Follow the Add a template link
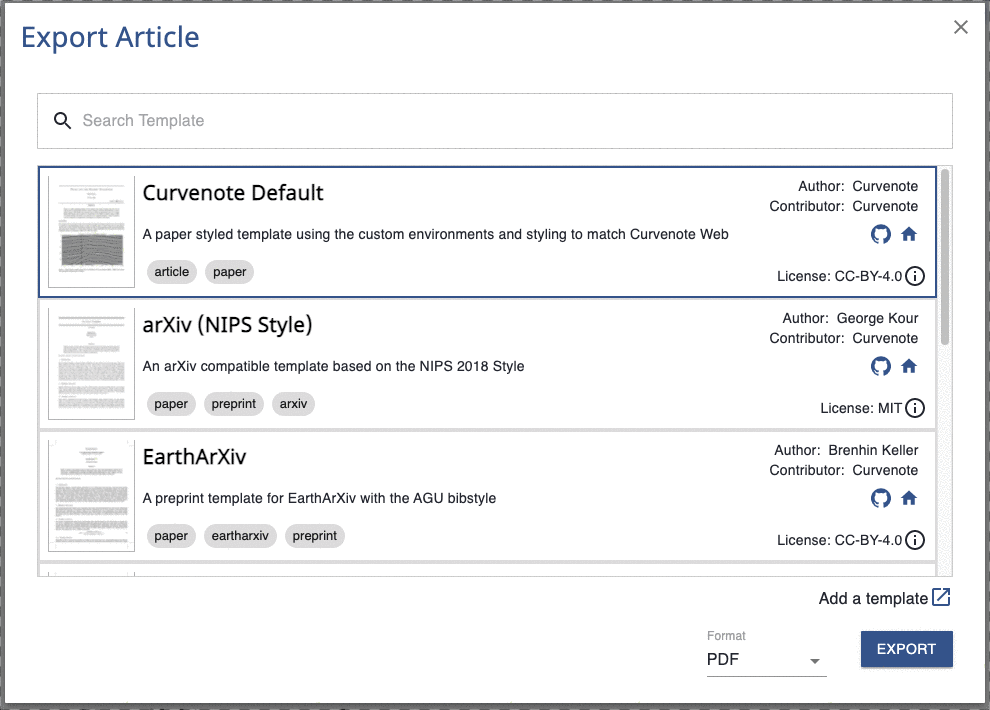Image resolution: width=990 pixels, height=710 pixels. click(x=873, y=598)
